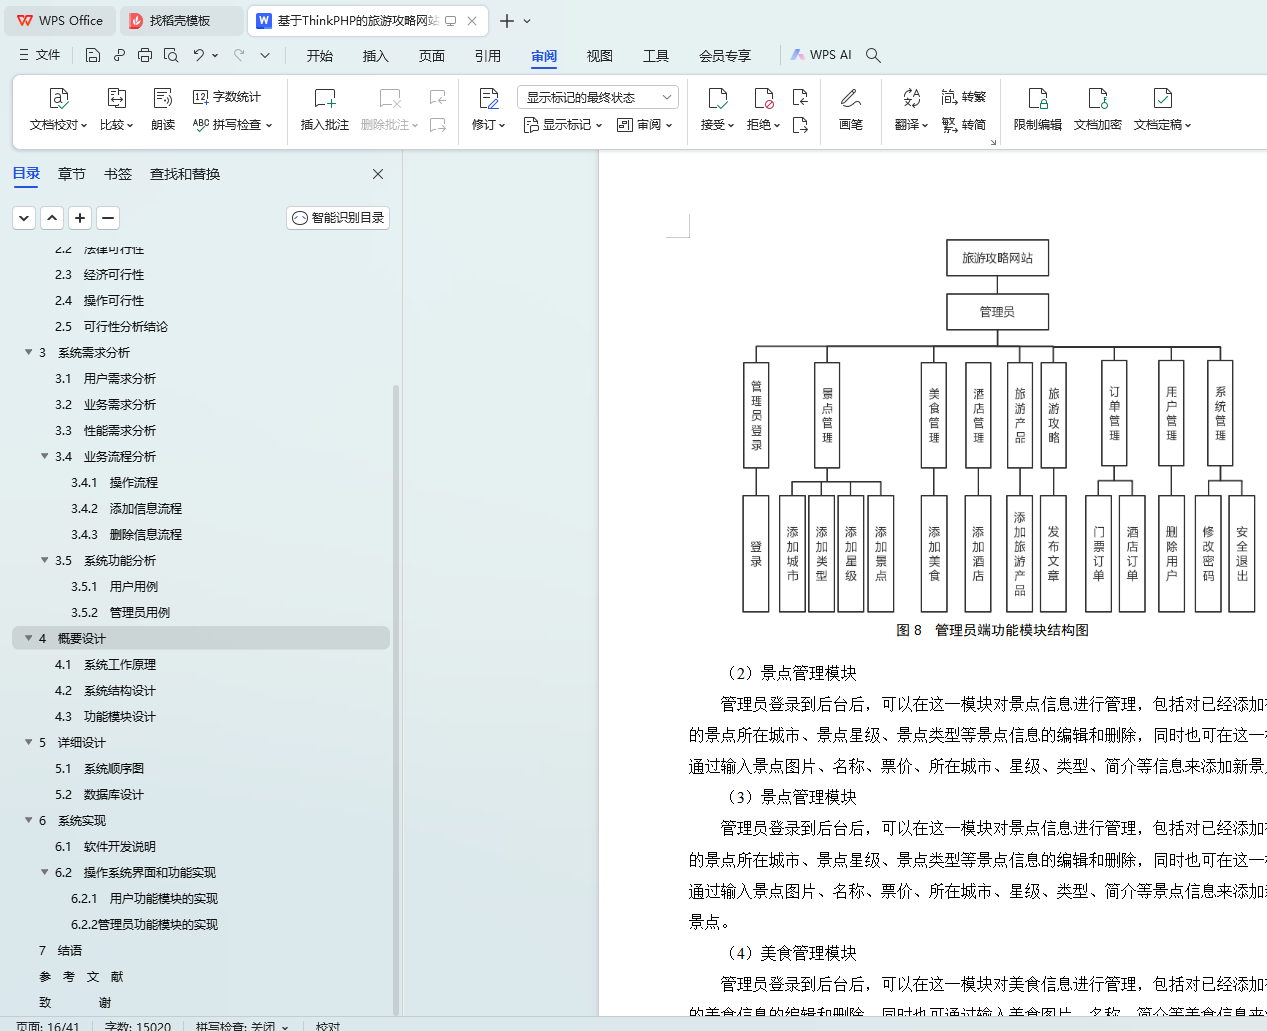Viewport: 1267px width, 1031px height.
Task: Switch to the 视图 ribbon tab
Action: point(600,56)
